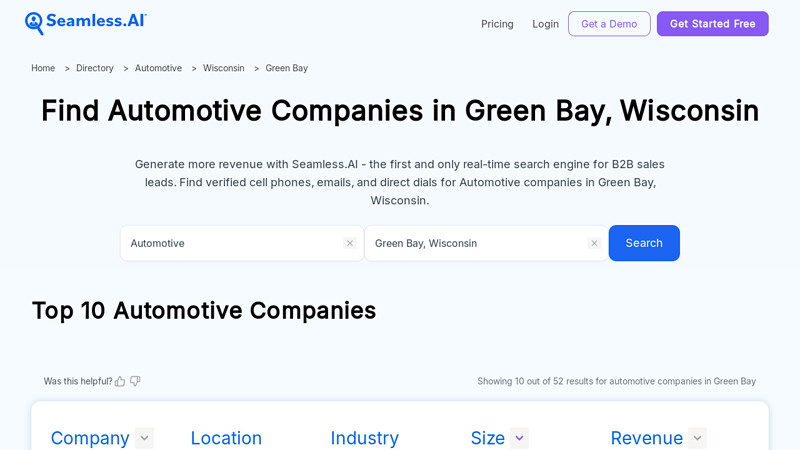800x450 pixels.
Task: Open the Directory breadcrumb link
Action: (94, 68)
